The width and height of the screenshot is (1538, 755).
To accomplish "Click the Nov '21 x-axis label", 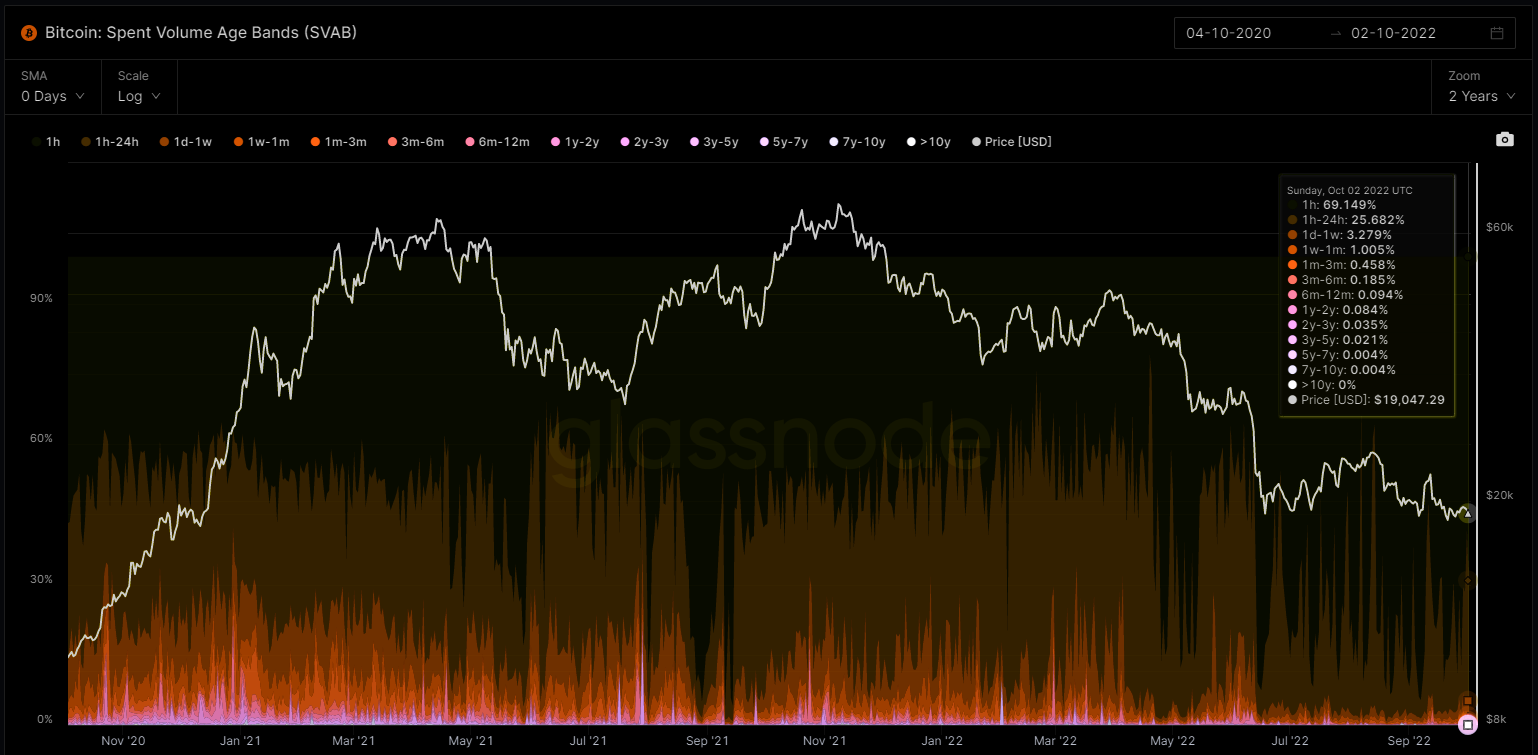I will (825, 741).
